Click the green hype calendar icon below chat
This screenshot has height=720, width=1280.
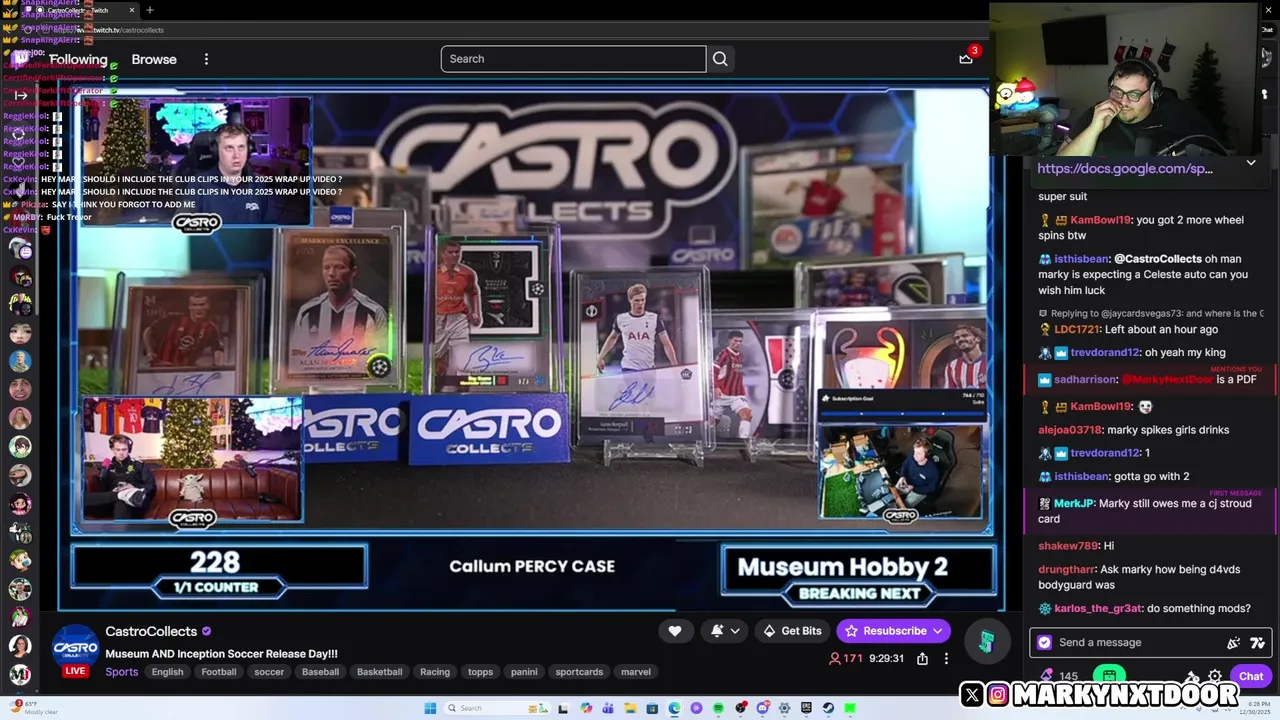pos(1109,676)
